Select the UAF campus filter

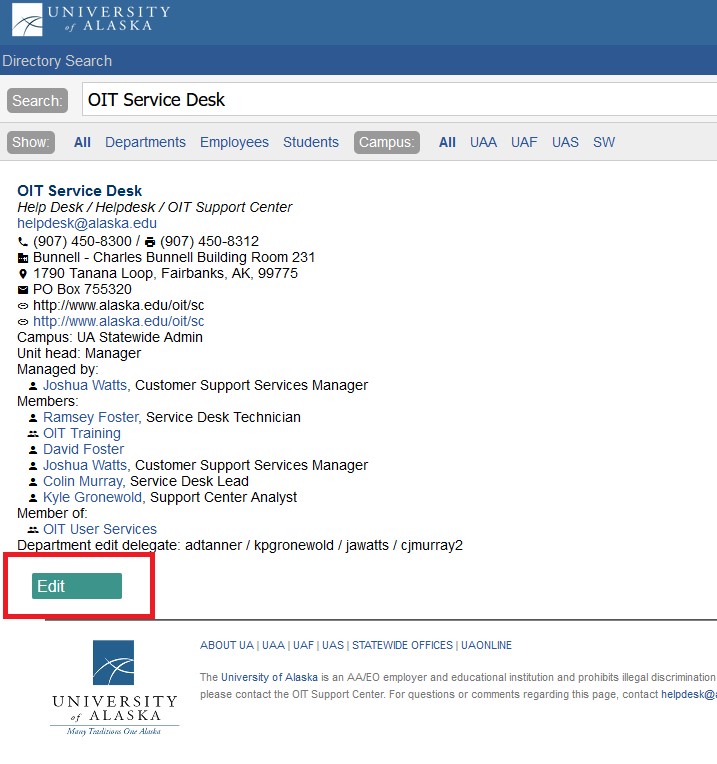pos(524,142)
